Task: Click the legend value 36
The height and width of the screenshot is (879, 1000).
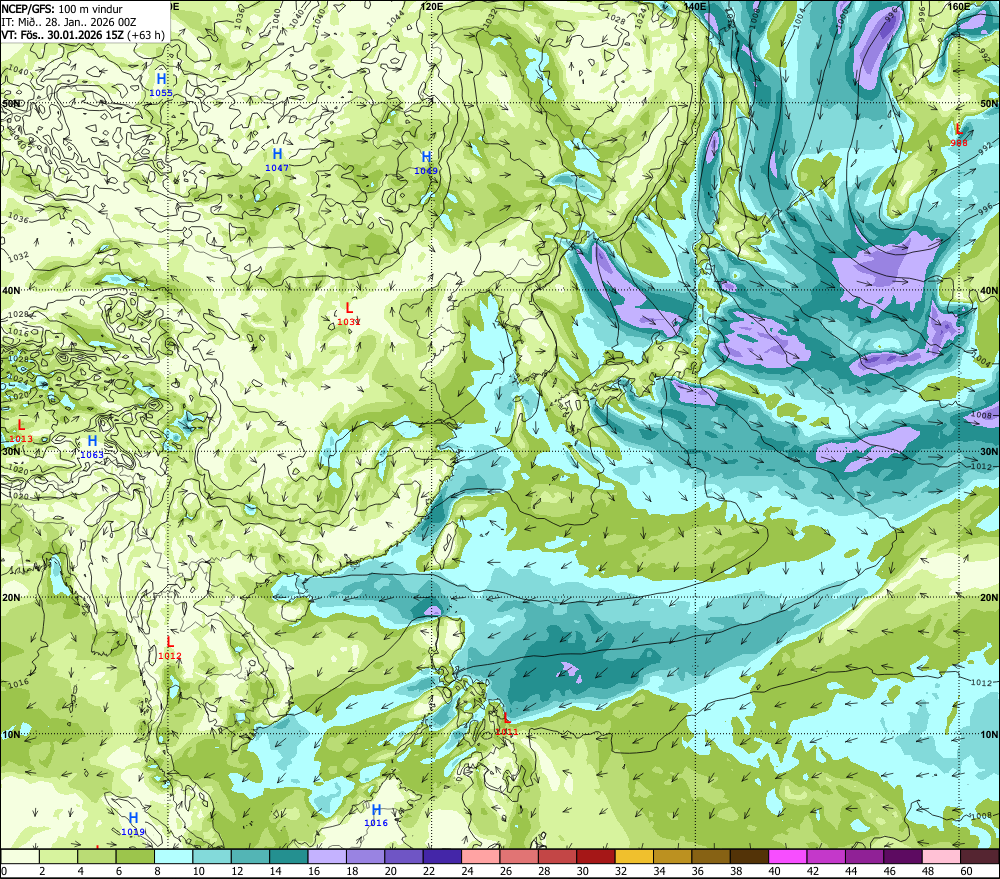Action: tap(698, 871)
